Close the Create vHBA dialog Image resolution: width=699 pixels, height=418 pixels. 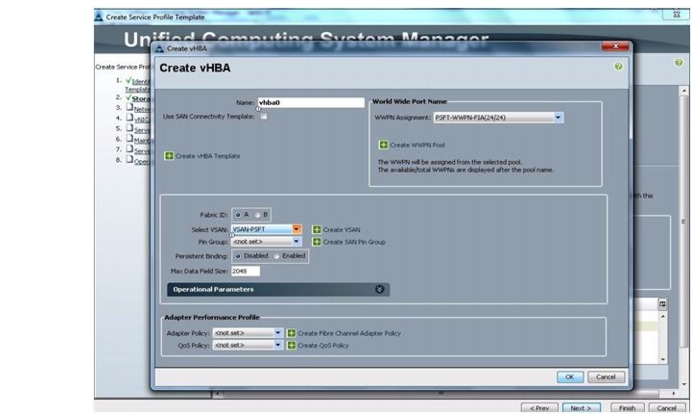point(615,46)
